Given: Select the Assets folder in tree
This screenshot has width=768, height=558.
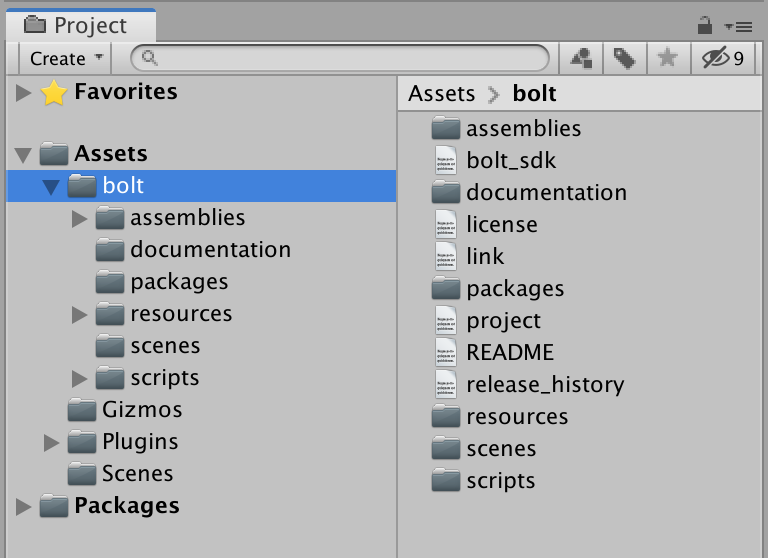Looking at the screenshot, I should click(111, 154).
